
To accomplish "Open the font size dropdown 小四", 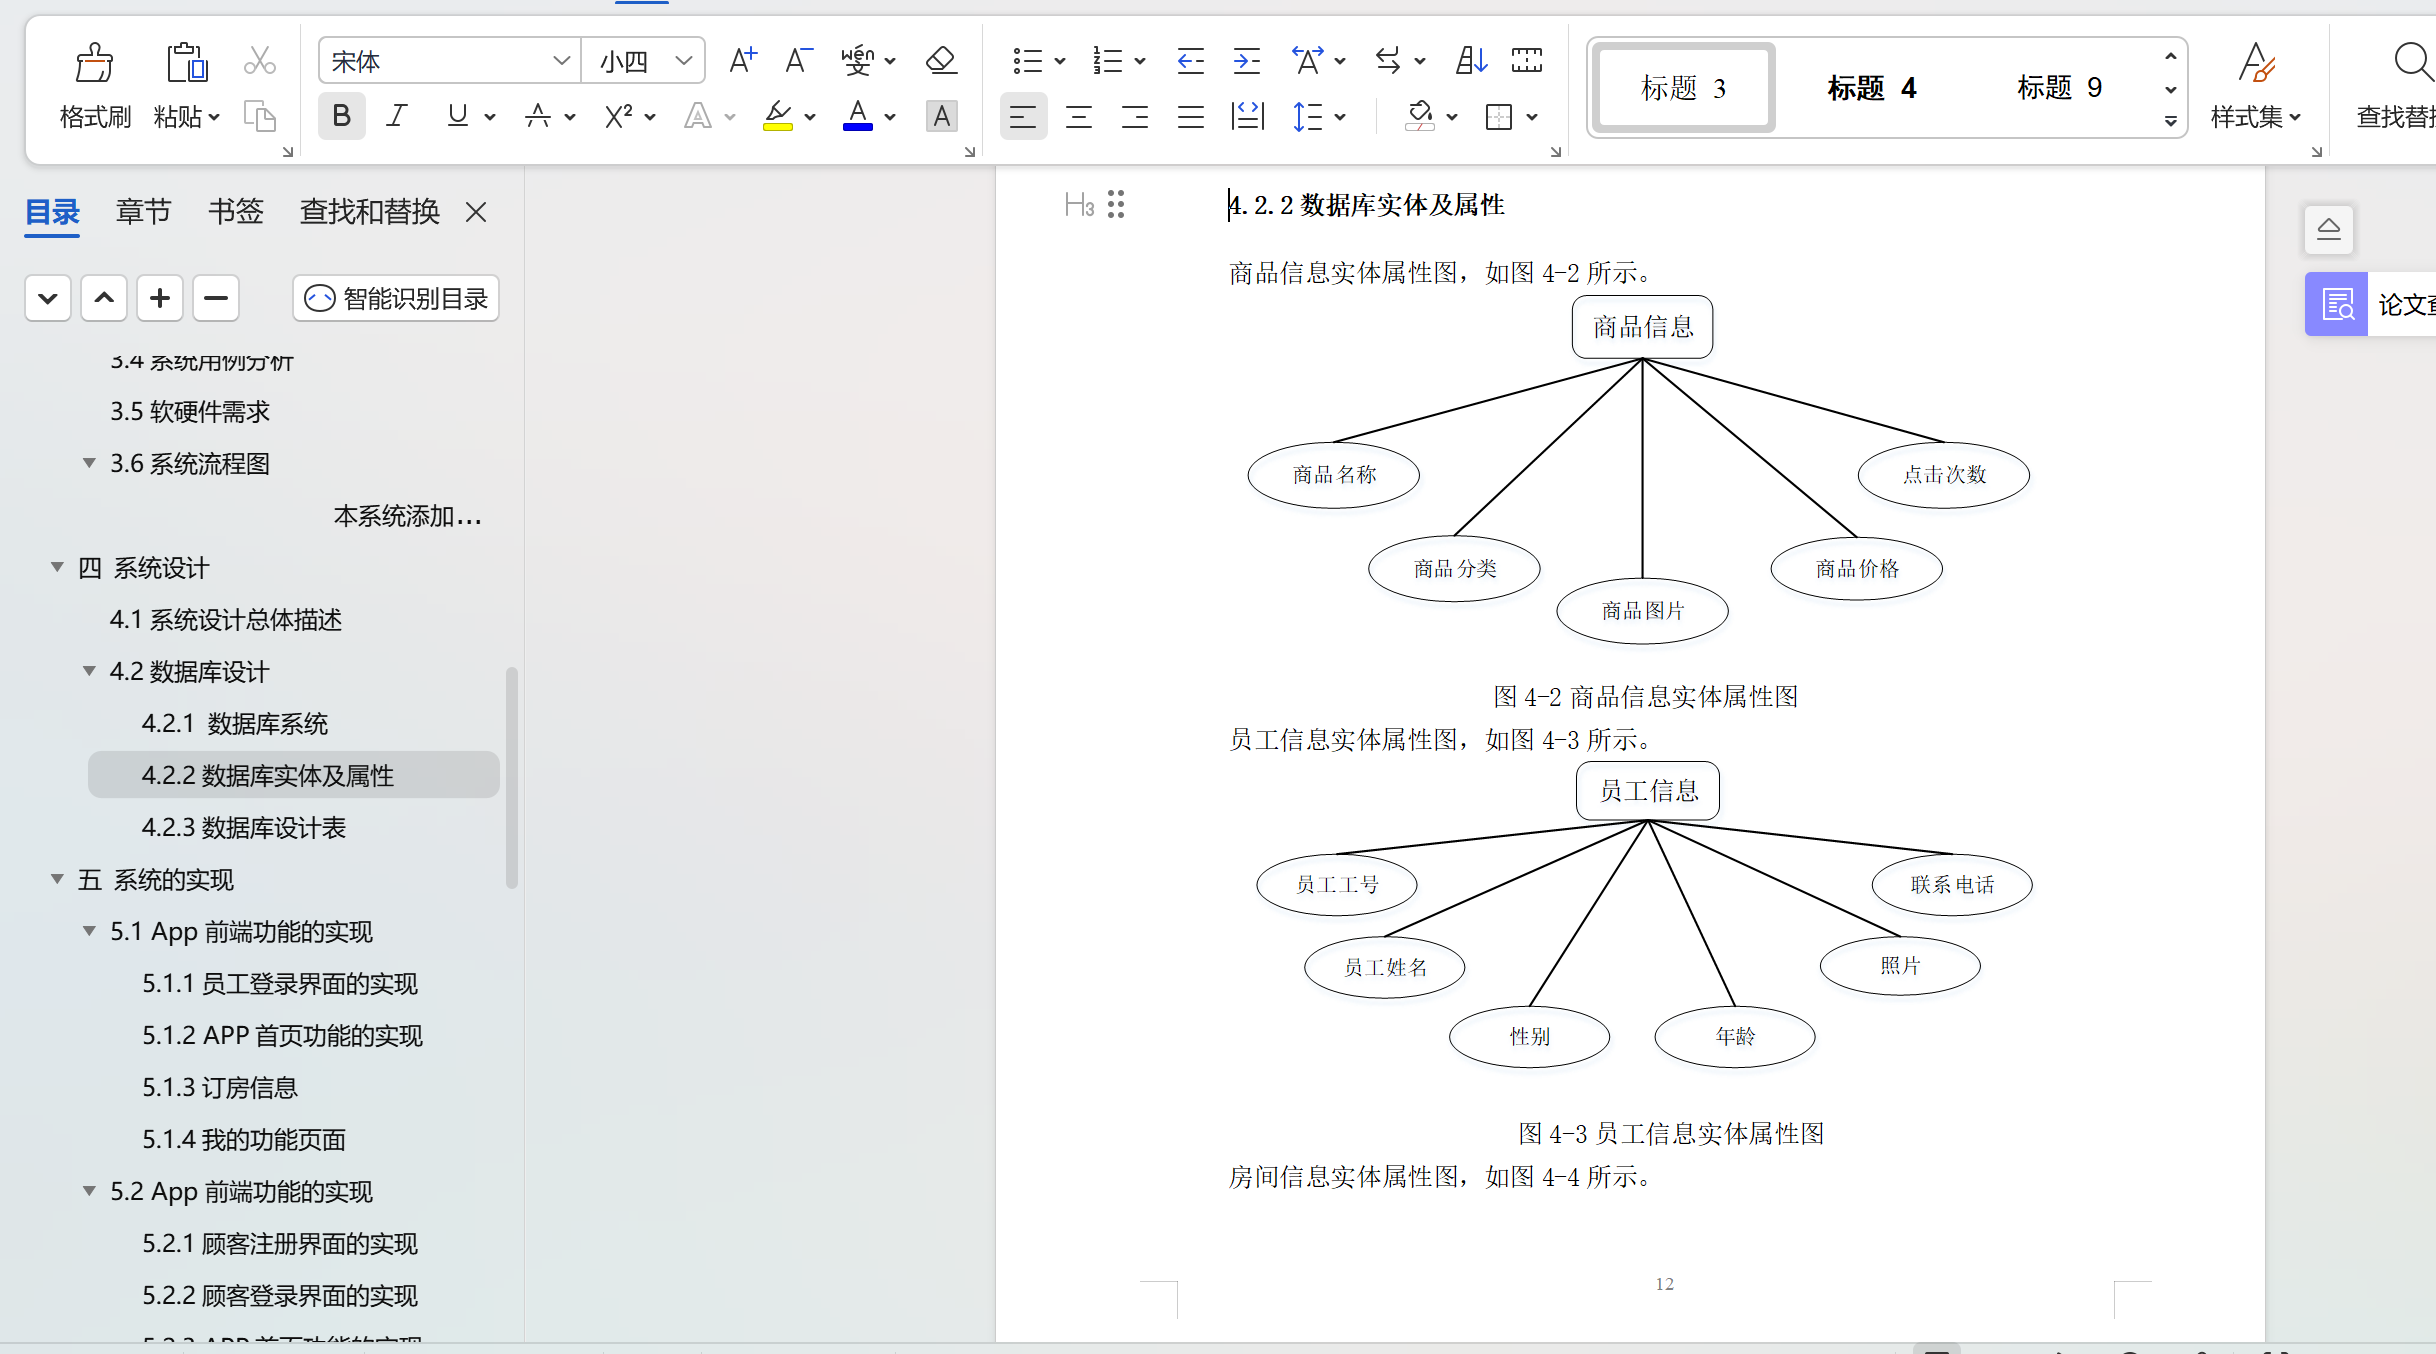I will tap(684, 60).
